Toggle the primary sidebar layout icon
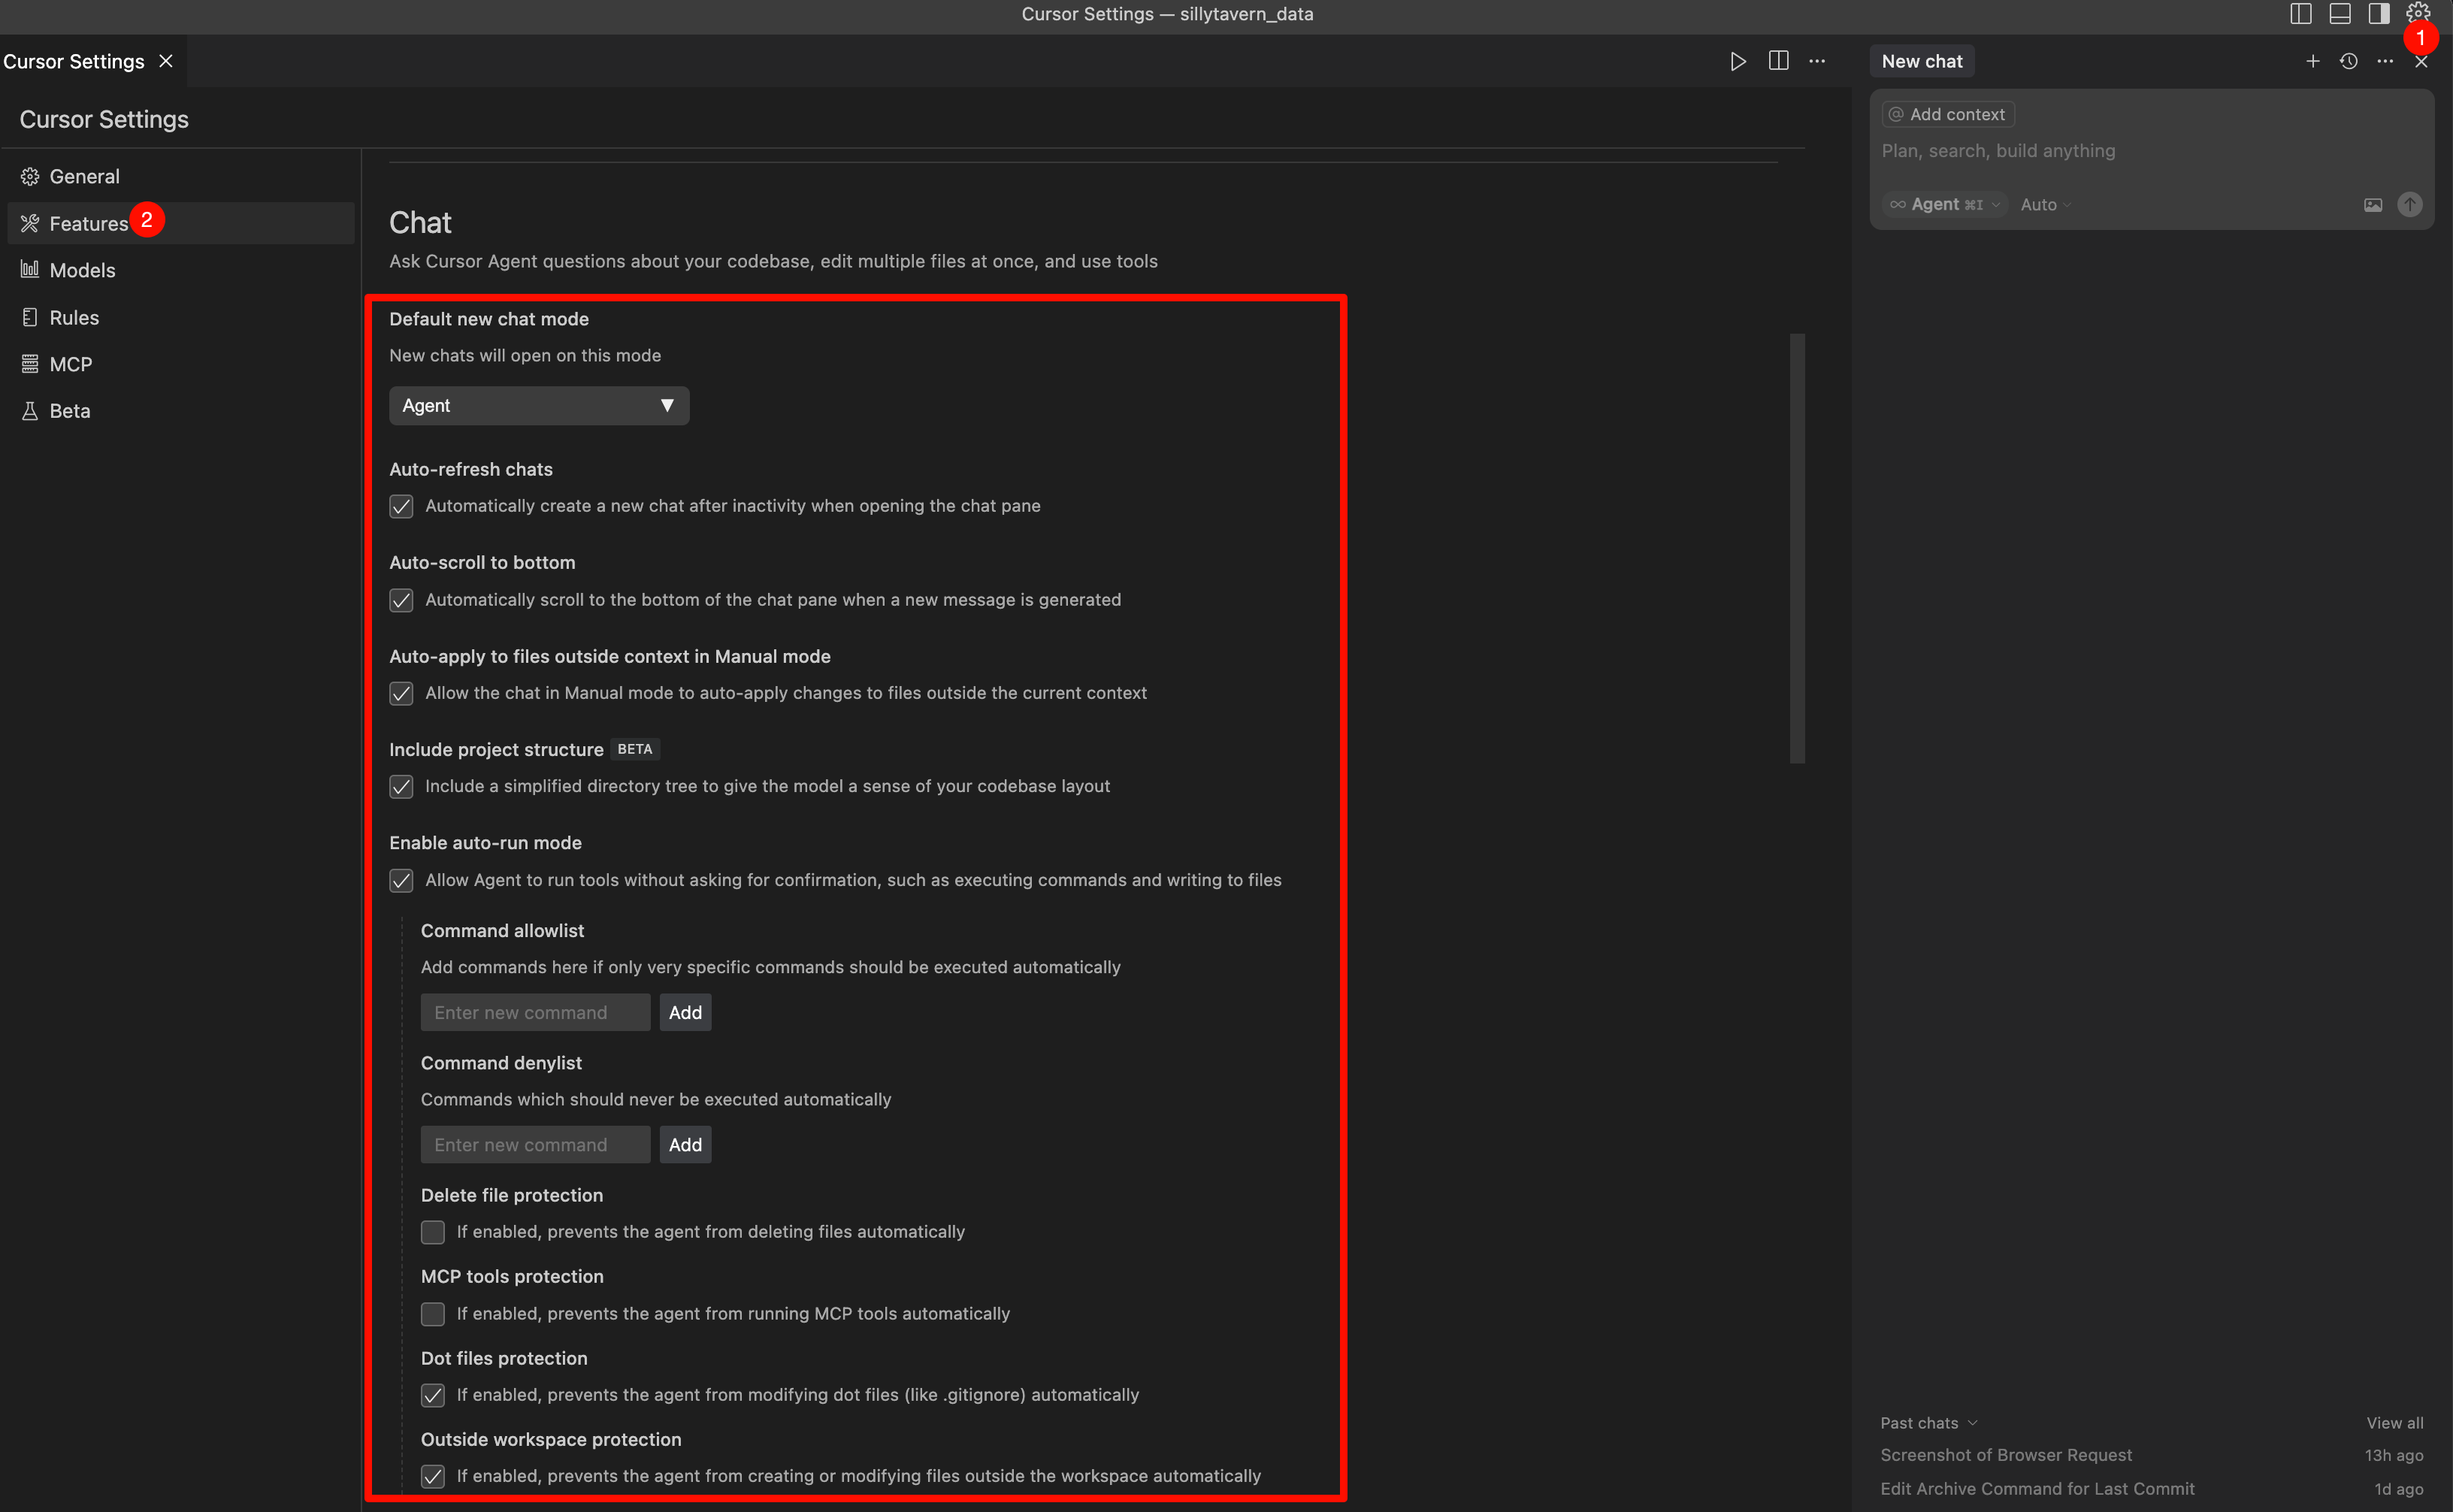The image size is (2453, 1512). tap(2300, 13)
